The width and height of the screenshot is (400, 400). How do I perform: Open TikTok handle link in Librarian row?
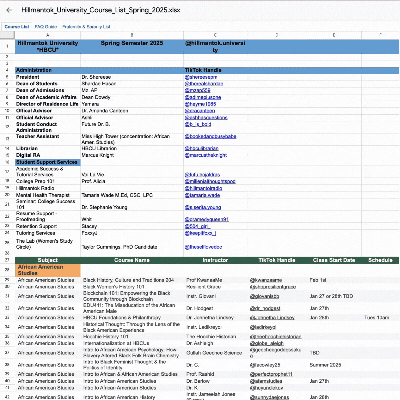click(x=202, y=148)
